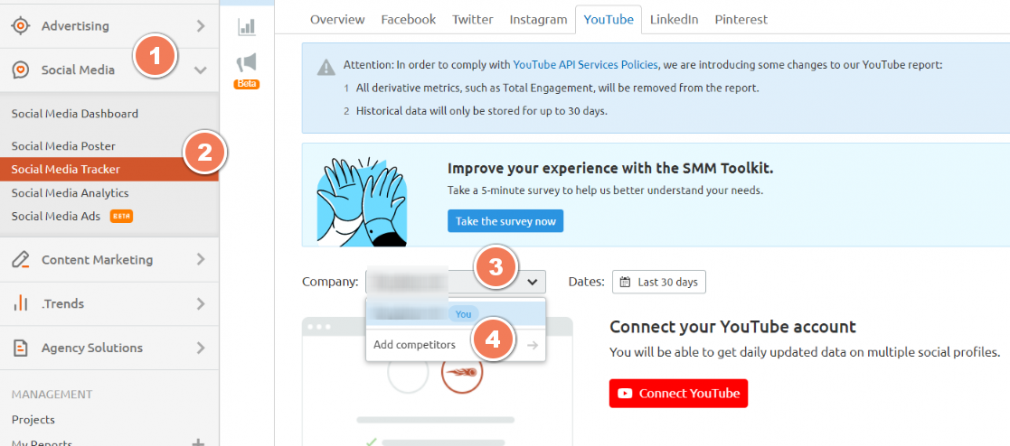Image resolution: width=1010 pixels, height=446 pixels.
Task: Open Social Media Dashboard
Action: tap(75, 113)
